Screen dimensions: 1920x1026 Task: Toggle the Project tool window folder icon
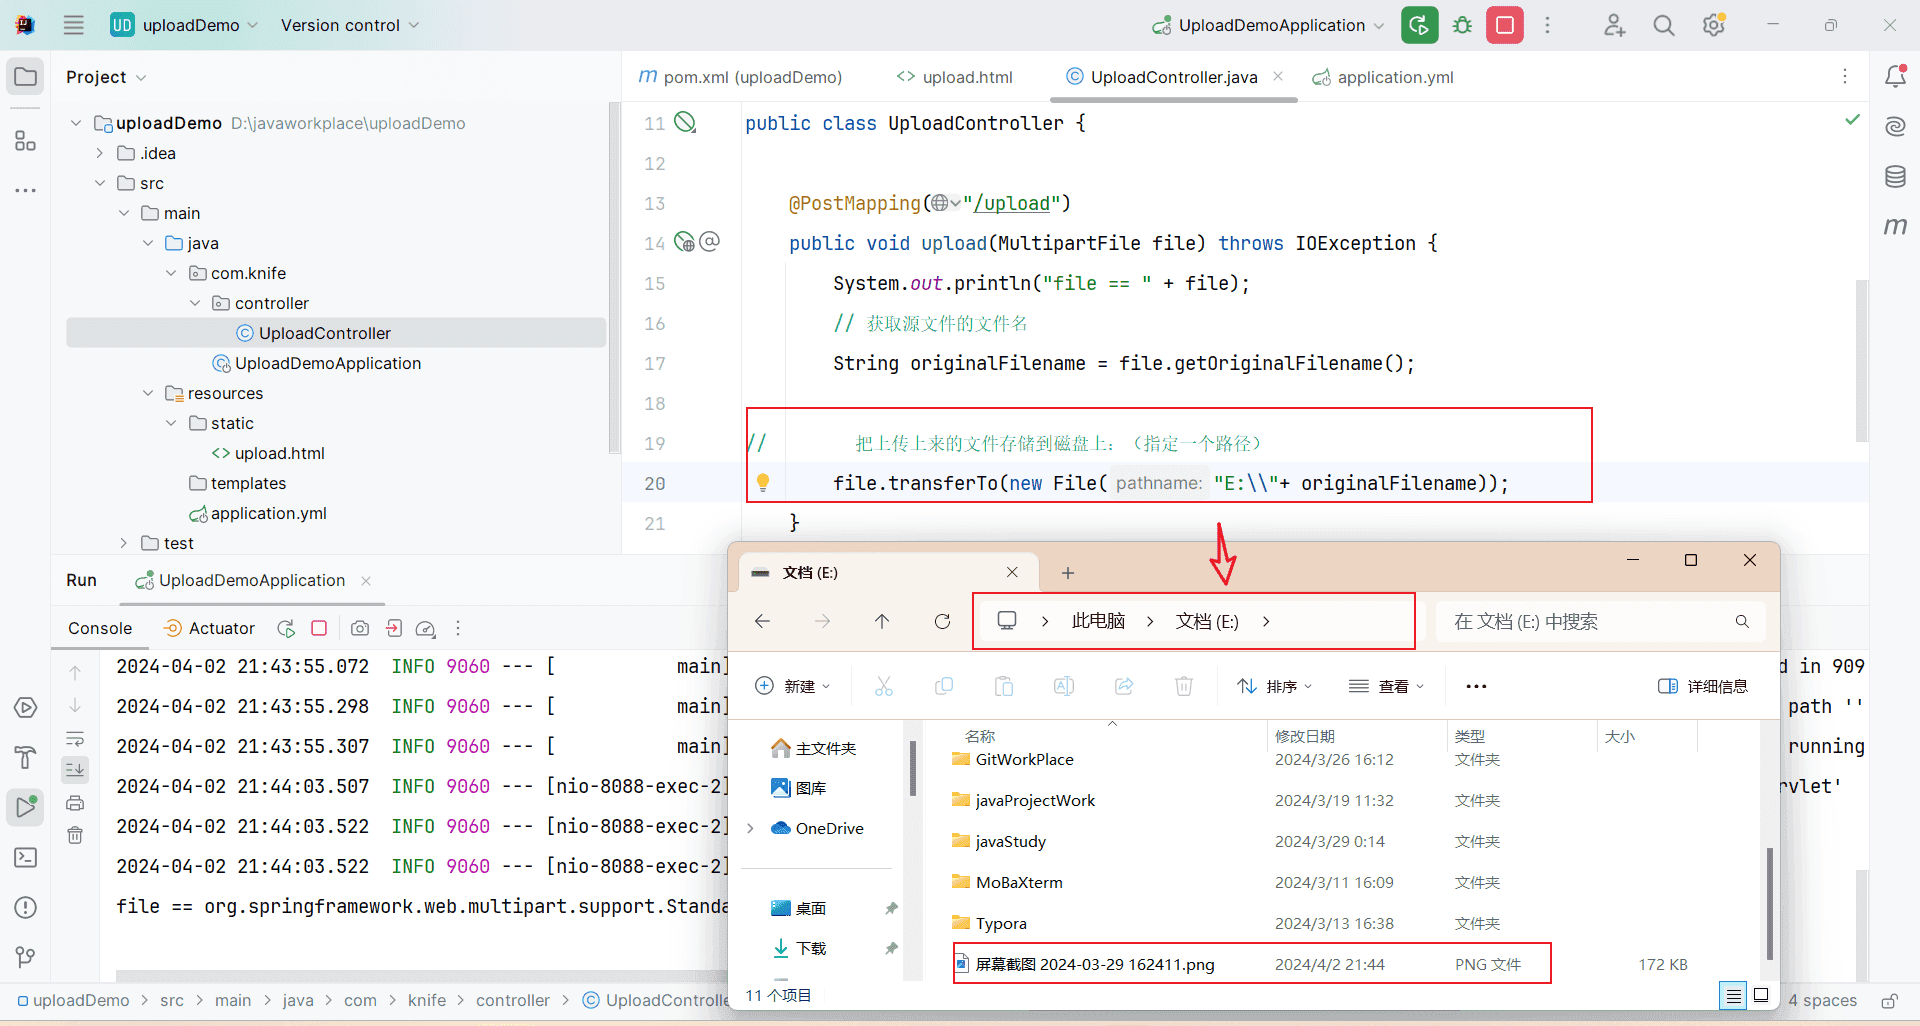tap(25, 77)
